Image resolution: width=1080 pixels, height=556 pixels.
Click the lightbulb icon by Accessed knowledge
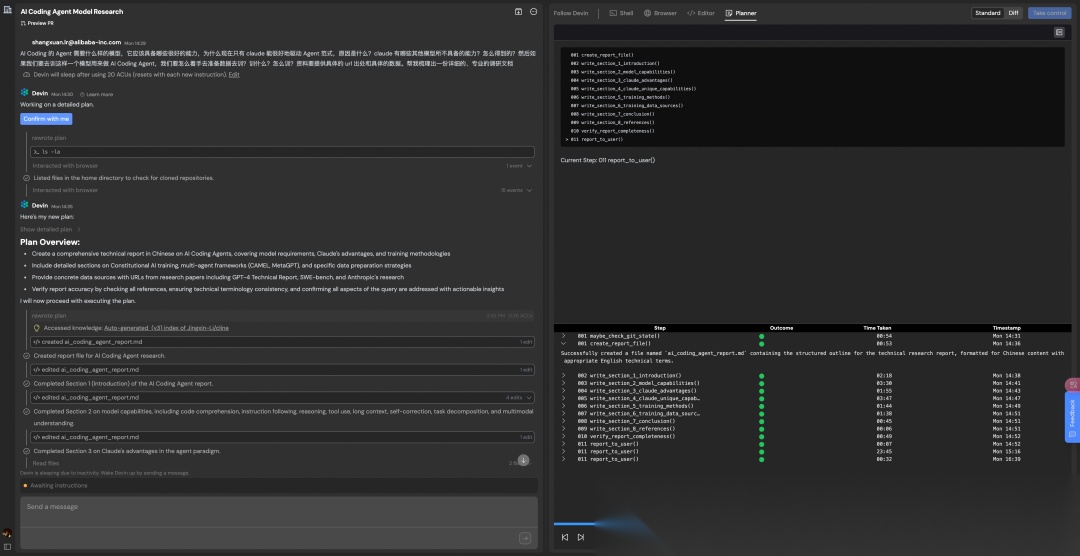[37, 328]
